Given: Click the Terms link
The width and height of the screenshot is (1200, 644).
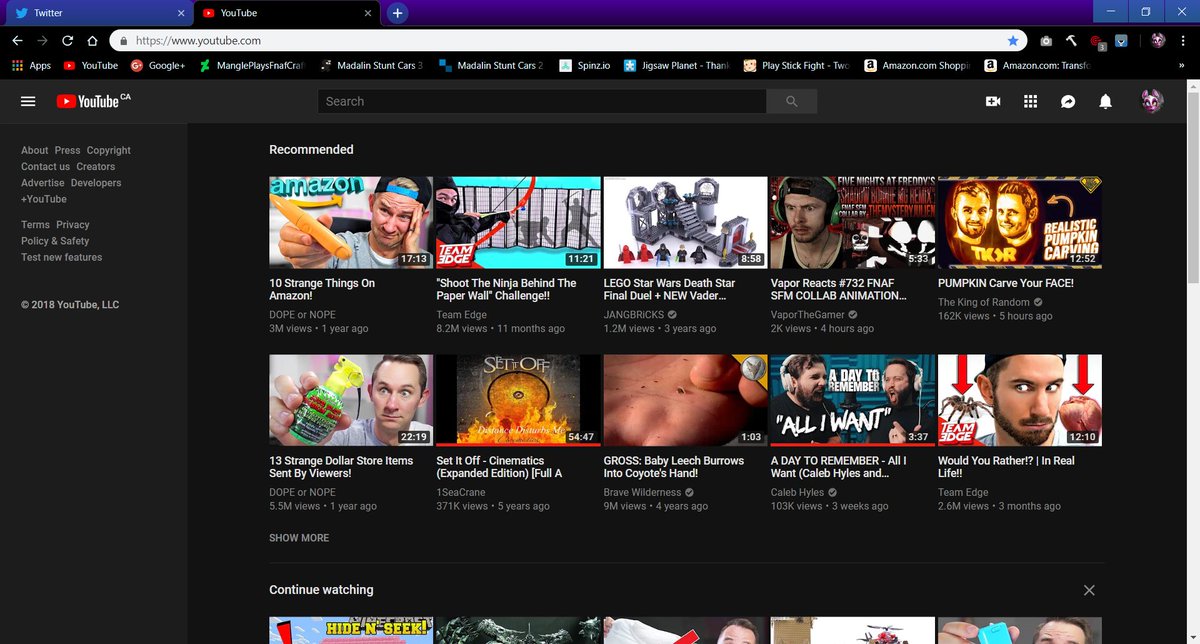Looking at the screenshot, I should pos(35,225).
